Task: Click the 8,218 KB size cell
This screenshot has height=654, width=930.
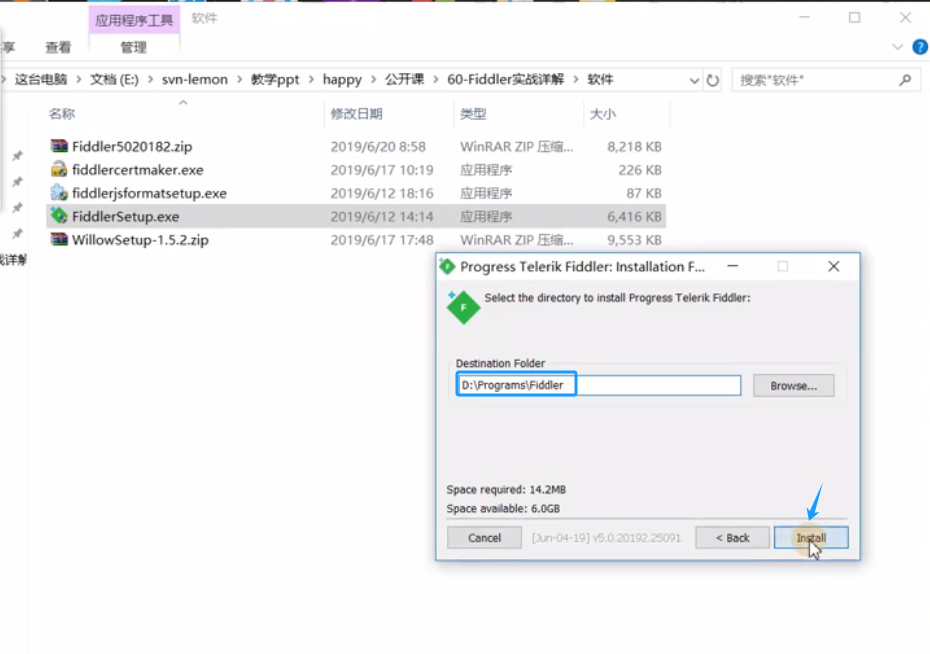Action: tap(634, 146)
